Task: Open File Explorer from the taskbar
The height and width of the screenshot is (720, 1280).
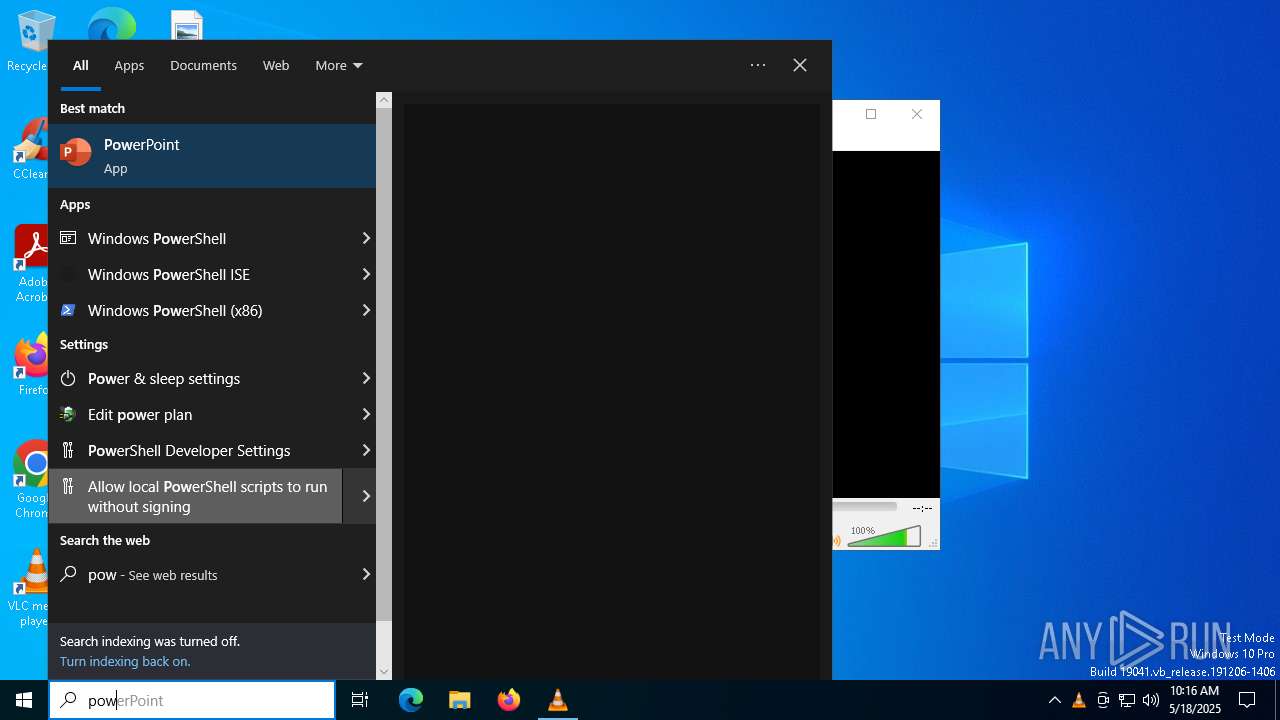Action: tap(459, 700)
